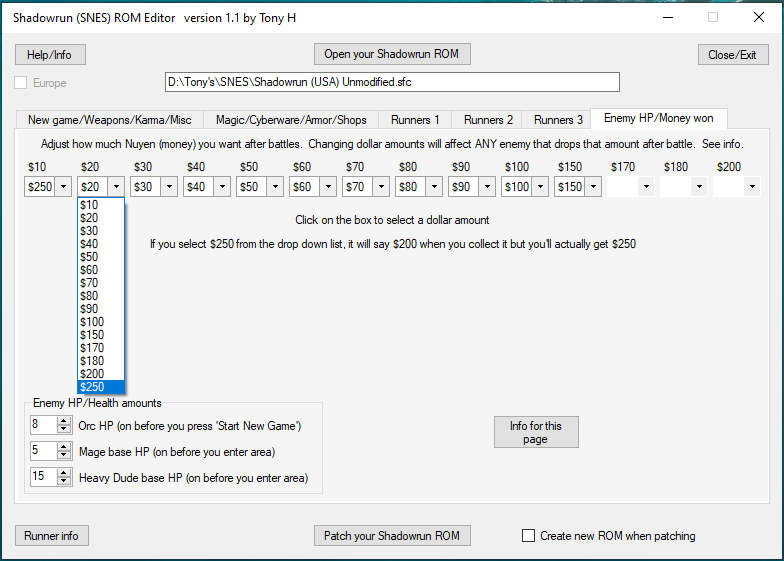Open Info for this page
This screenshot has height=561, width=784.
pos(536,432)
